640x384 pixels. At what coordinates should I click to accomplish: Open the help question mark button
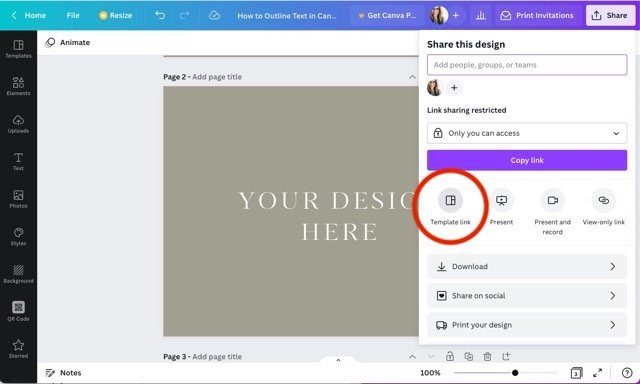627,373
